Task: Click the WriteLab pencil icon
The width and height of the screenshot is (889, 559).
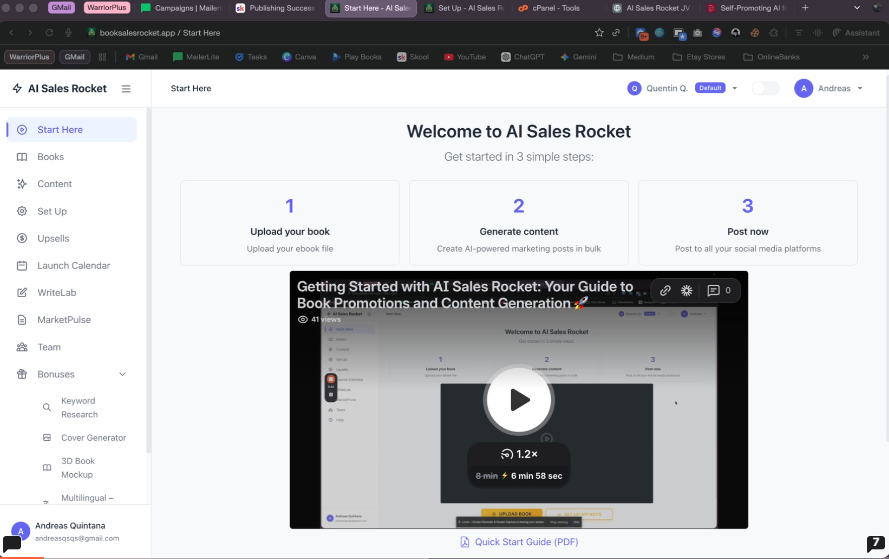Action: point(22,293)
